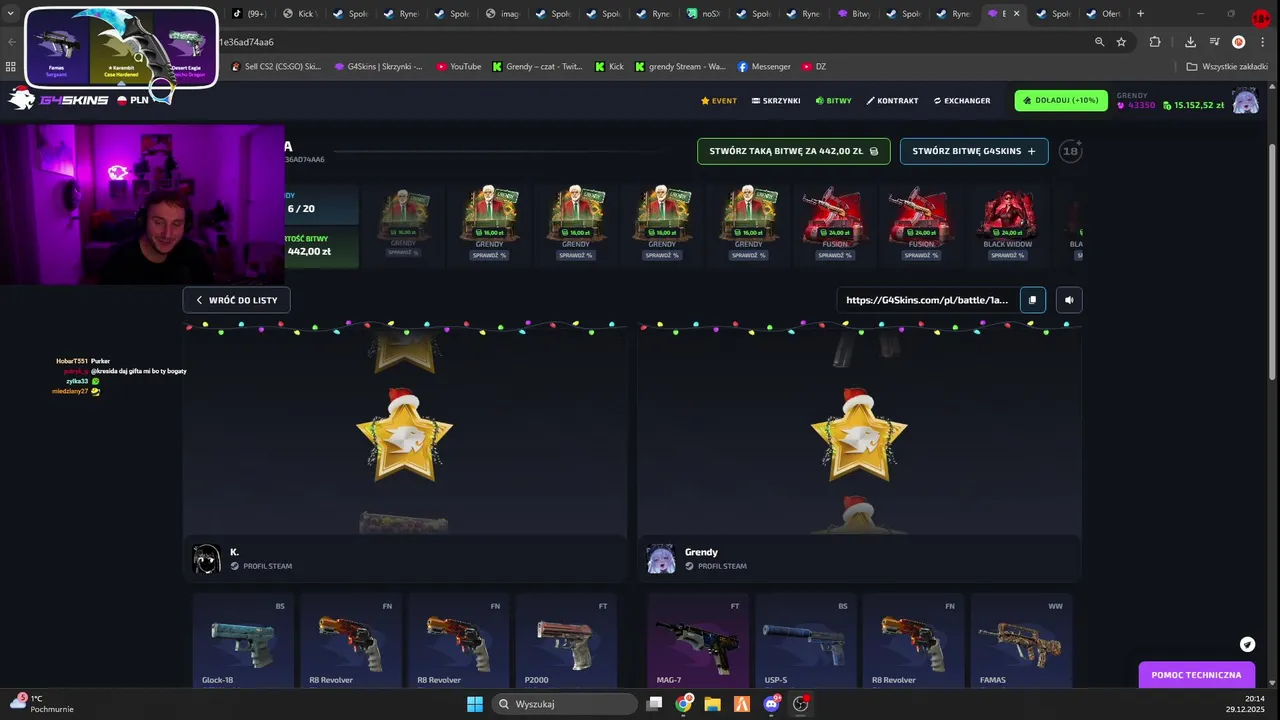Click the 18+ age badge icon

[1070, 151]
